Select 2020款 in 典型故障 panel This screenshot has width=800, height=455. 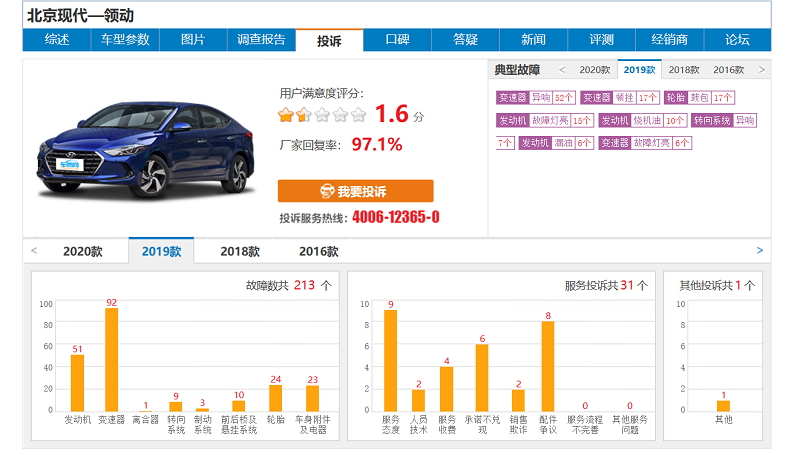point(594,70)
